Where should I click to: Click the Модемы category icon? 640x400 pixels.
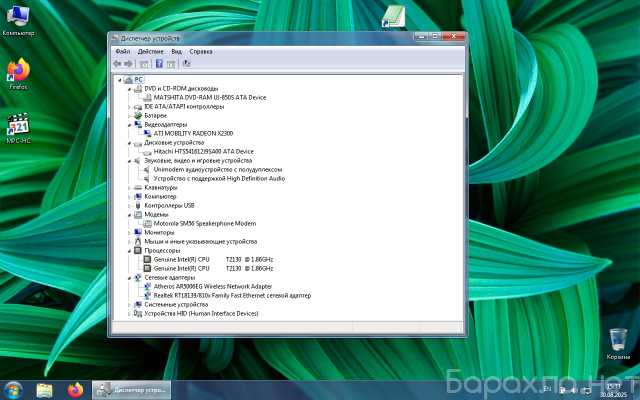coord(138,214)
